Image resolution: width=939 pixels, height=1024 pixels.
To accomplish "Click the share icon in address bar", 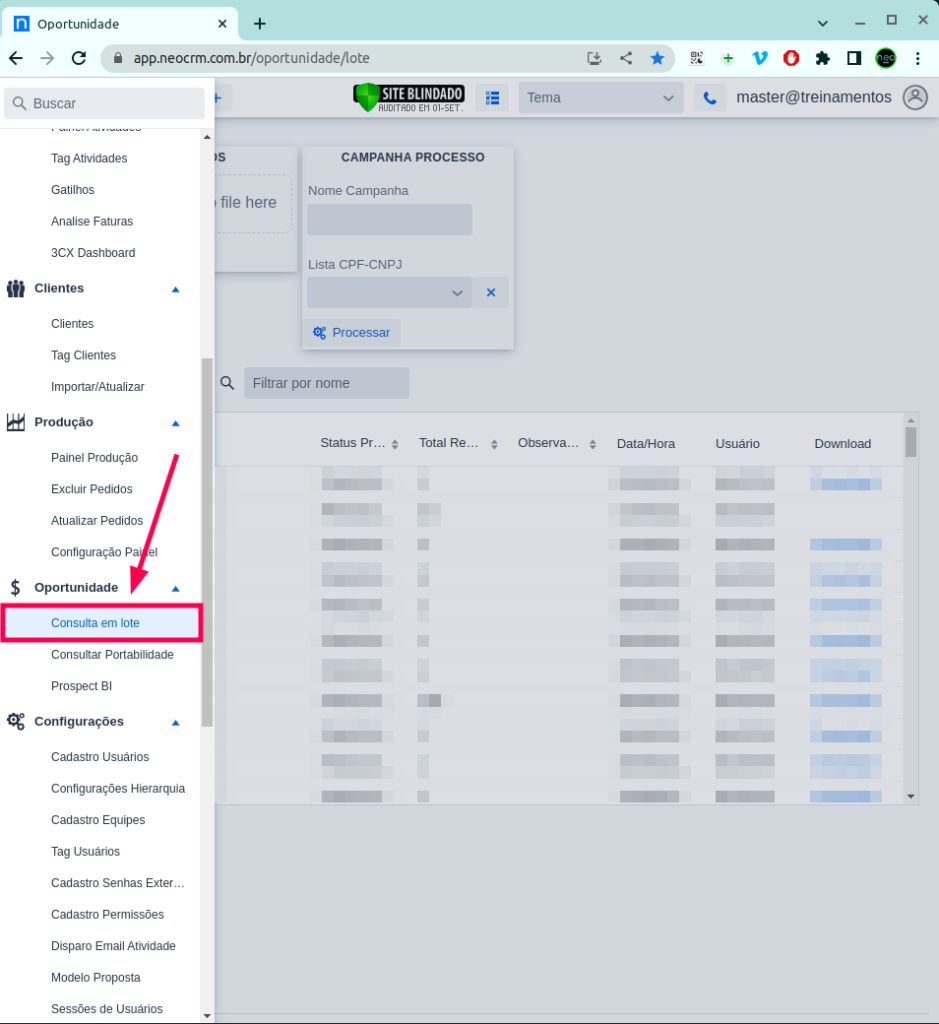I will (x=626, y=58).
